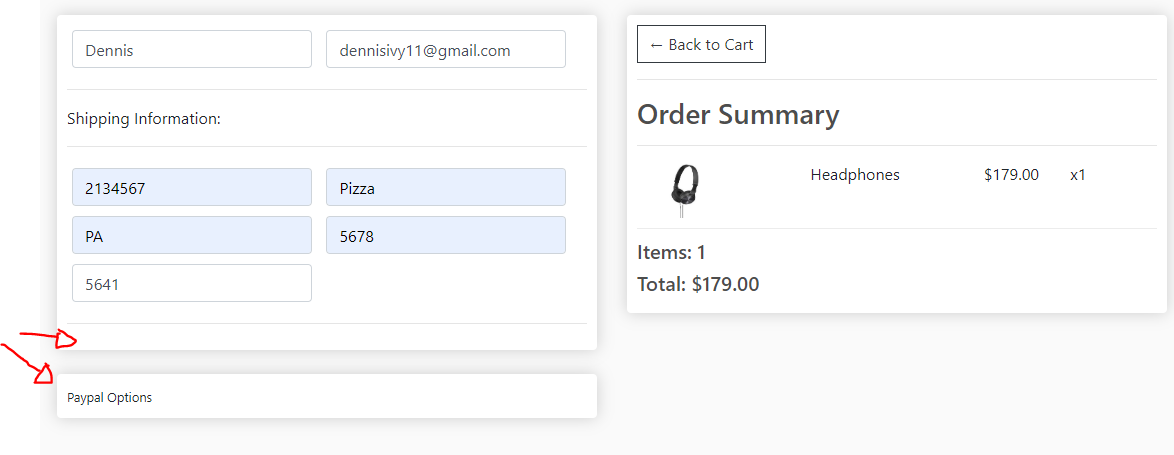The image size is (1174, 455).
Task: Go back using the Back to Cart button
Action: [701, 44]
